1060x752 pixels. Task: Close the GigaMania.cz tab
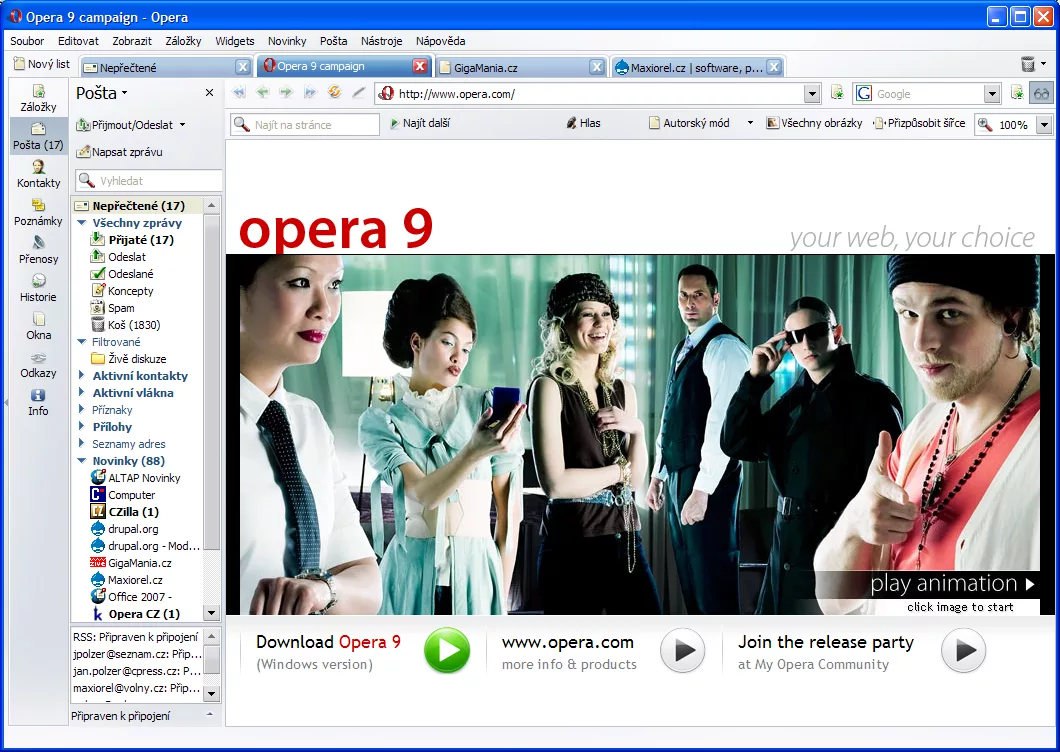tap(597, 66)
